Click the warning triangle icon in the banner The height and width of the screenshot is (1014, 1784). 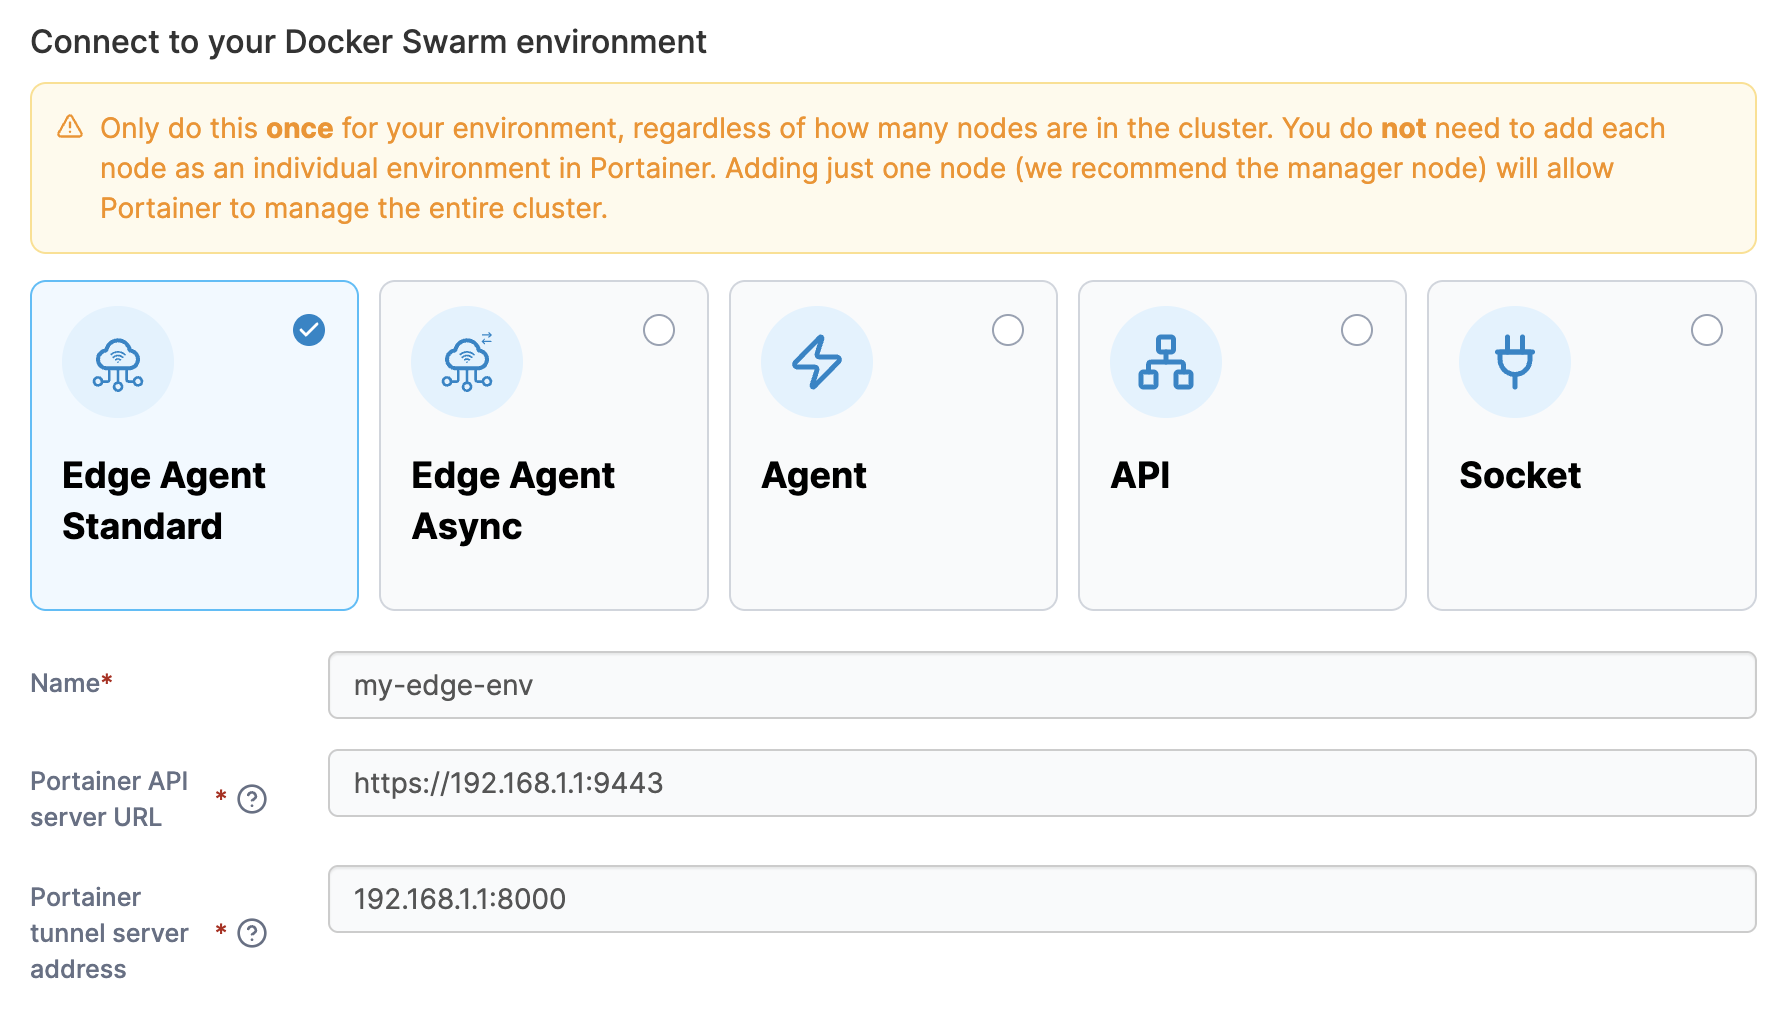tap(70, 127)
